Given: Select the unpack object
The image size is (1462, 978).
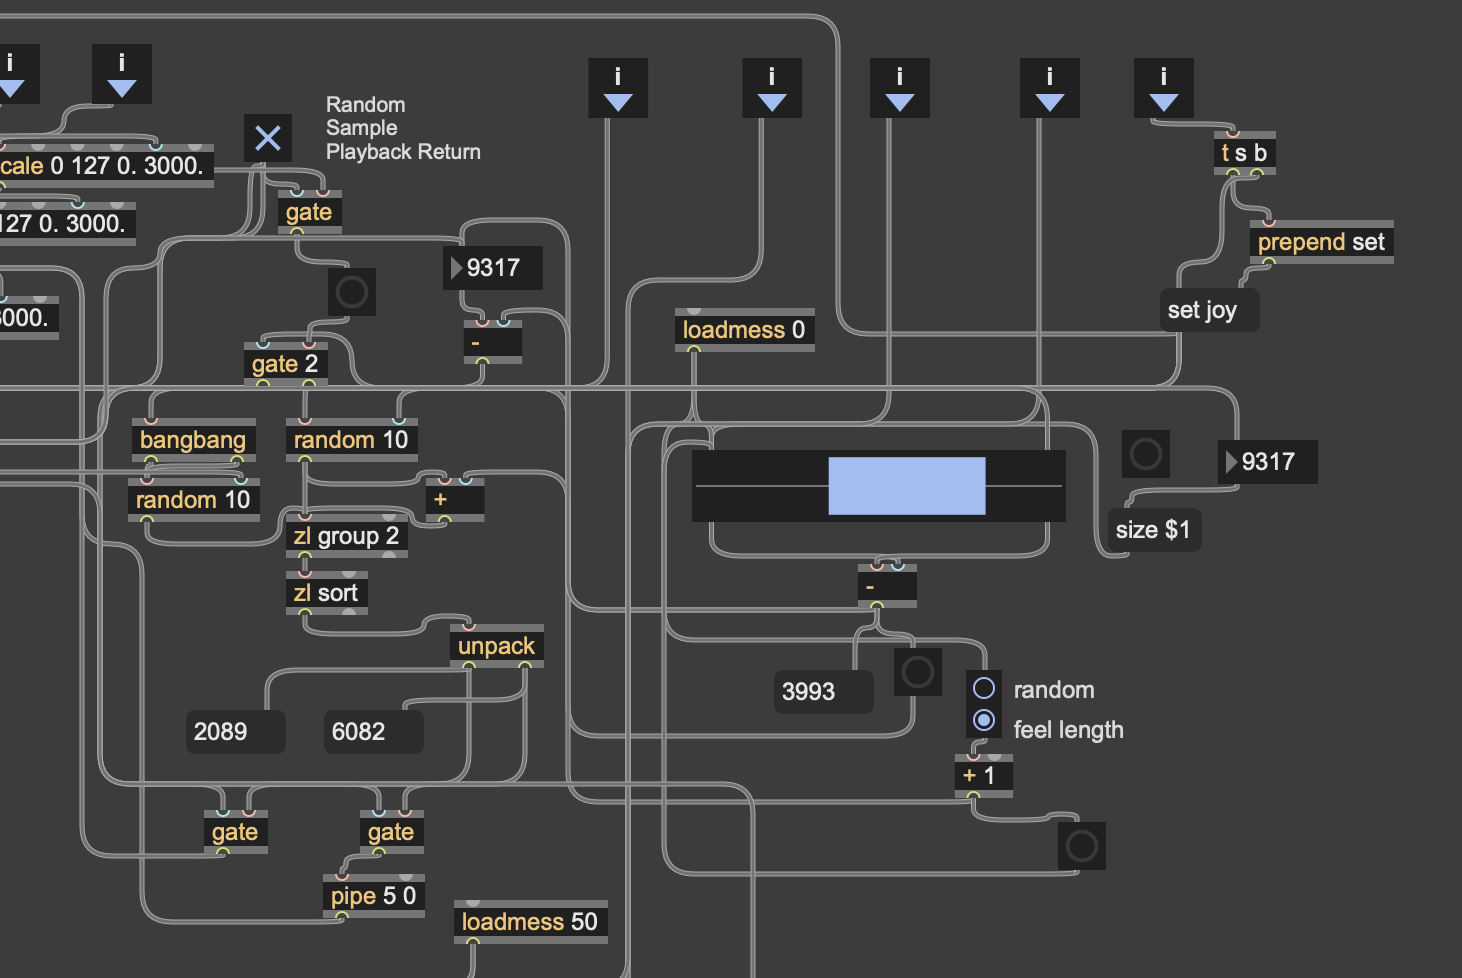Looking at the screenshot, I should (497, 646).
